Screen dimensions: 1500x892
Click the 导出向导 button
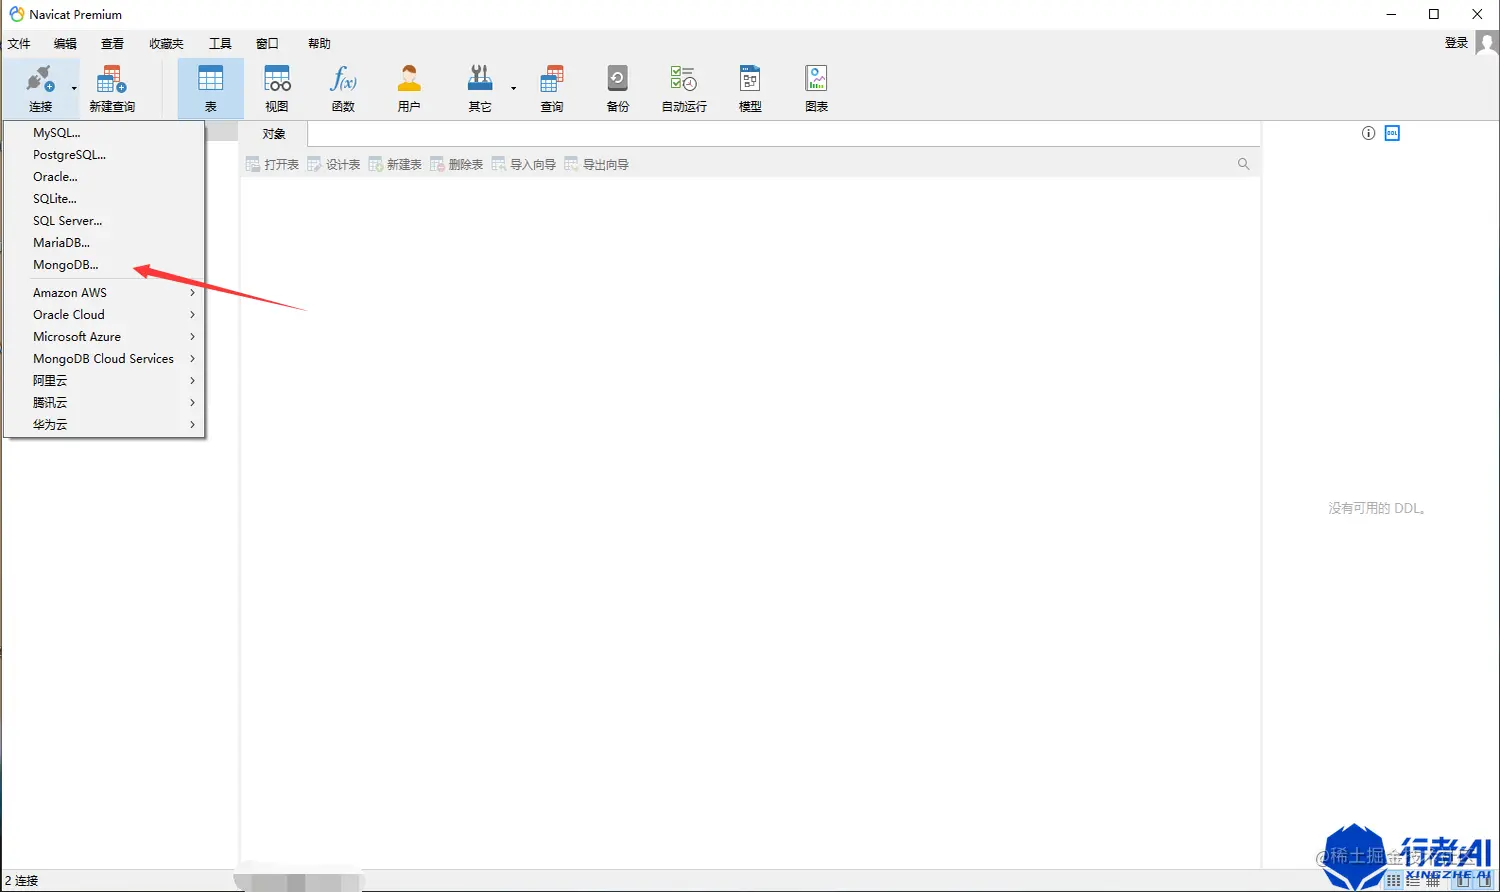pos(597,164)
